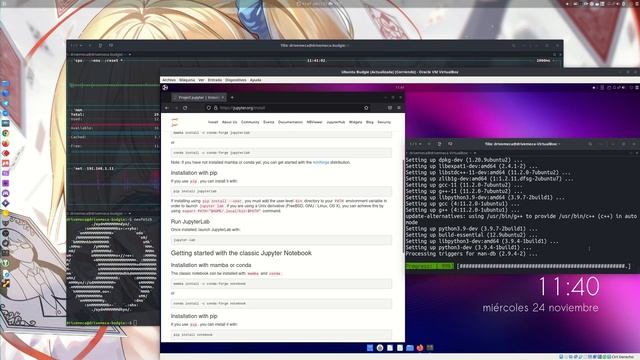Select the Project Jupyter browser tab
This screenshot has height=360, width=640.
(198, 98)
